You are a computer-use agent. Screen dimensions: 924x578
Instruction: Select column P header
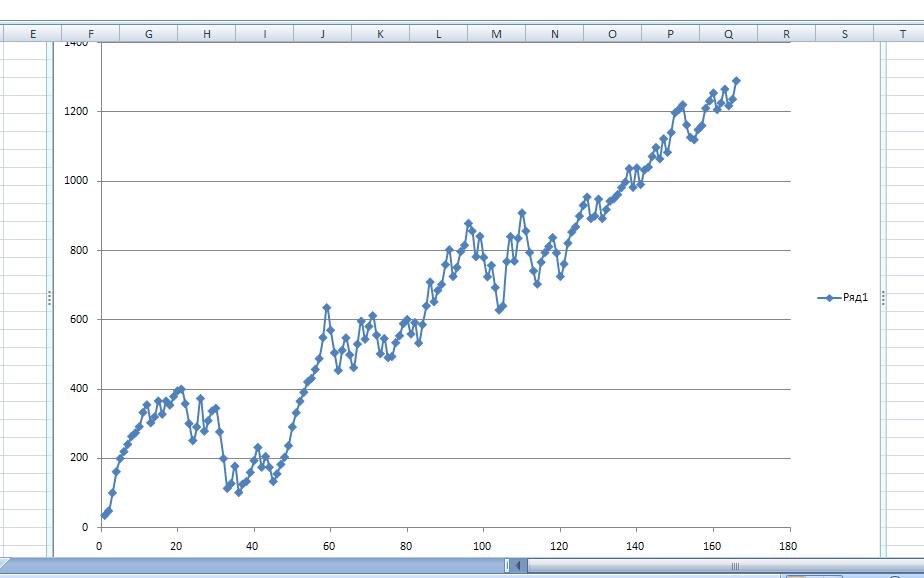click(671, 34)
